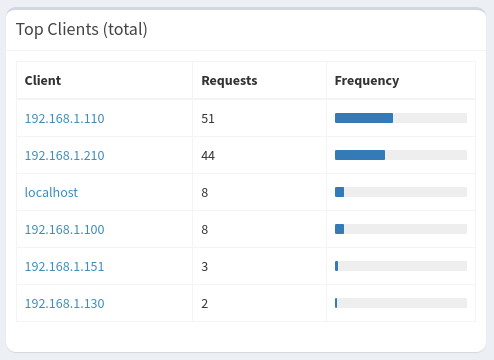The width and height of the screenshot is (494, 360).
Task: Click frequency bar for 192.168.1.130
Action: pyautogui.click(x=401, y=303)
